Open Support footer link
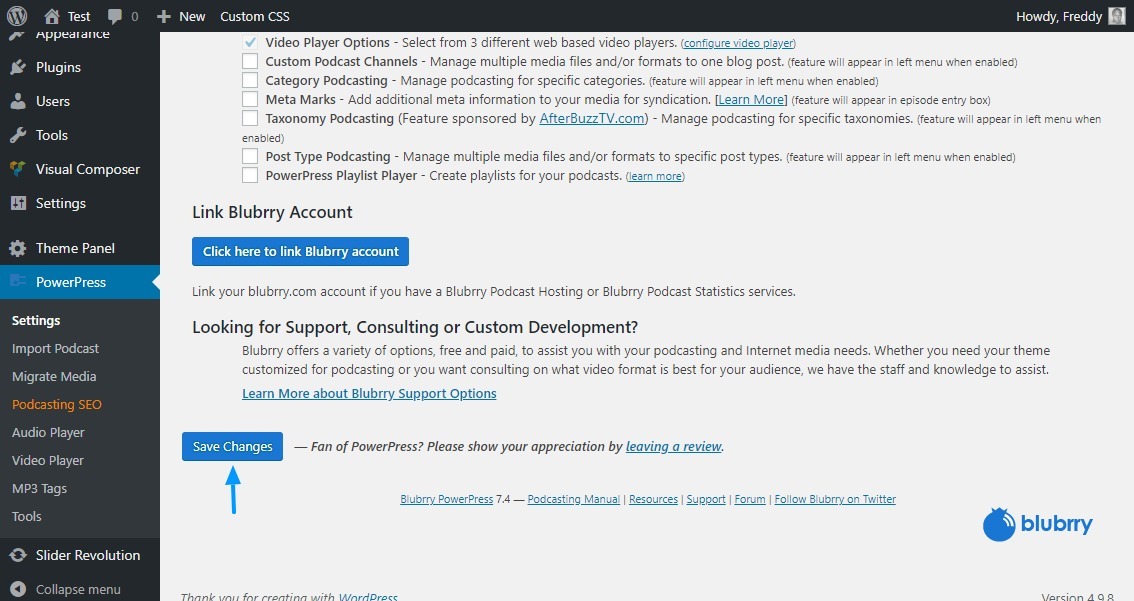Viewport: 1134px width, 601px height. pyautogui.click(x=706, y=499)
